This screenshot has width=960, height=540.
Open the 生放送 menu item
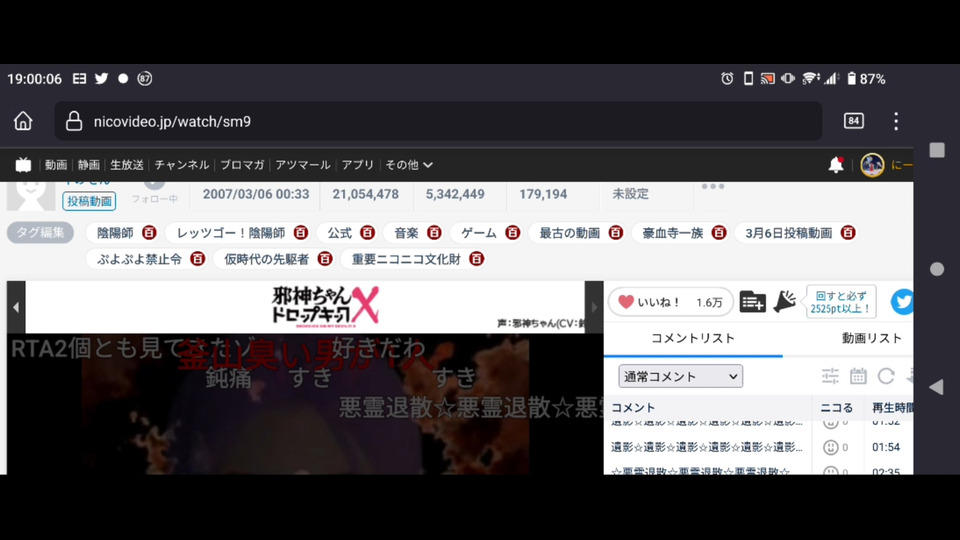point(127,165)
